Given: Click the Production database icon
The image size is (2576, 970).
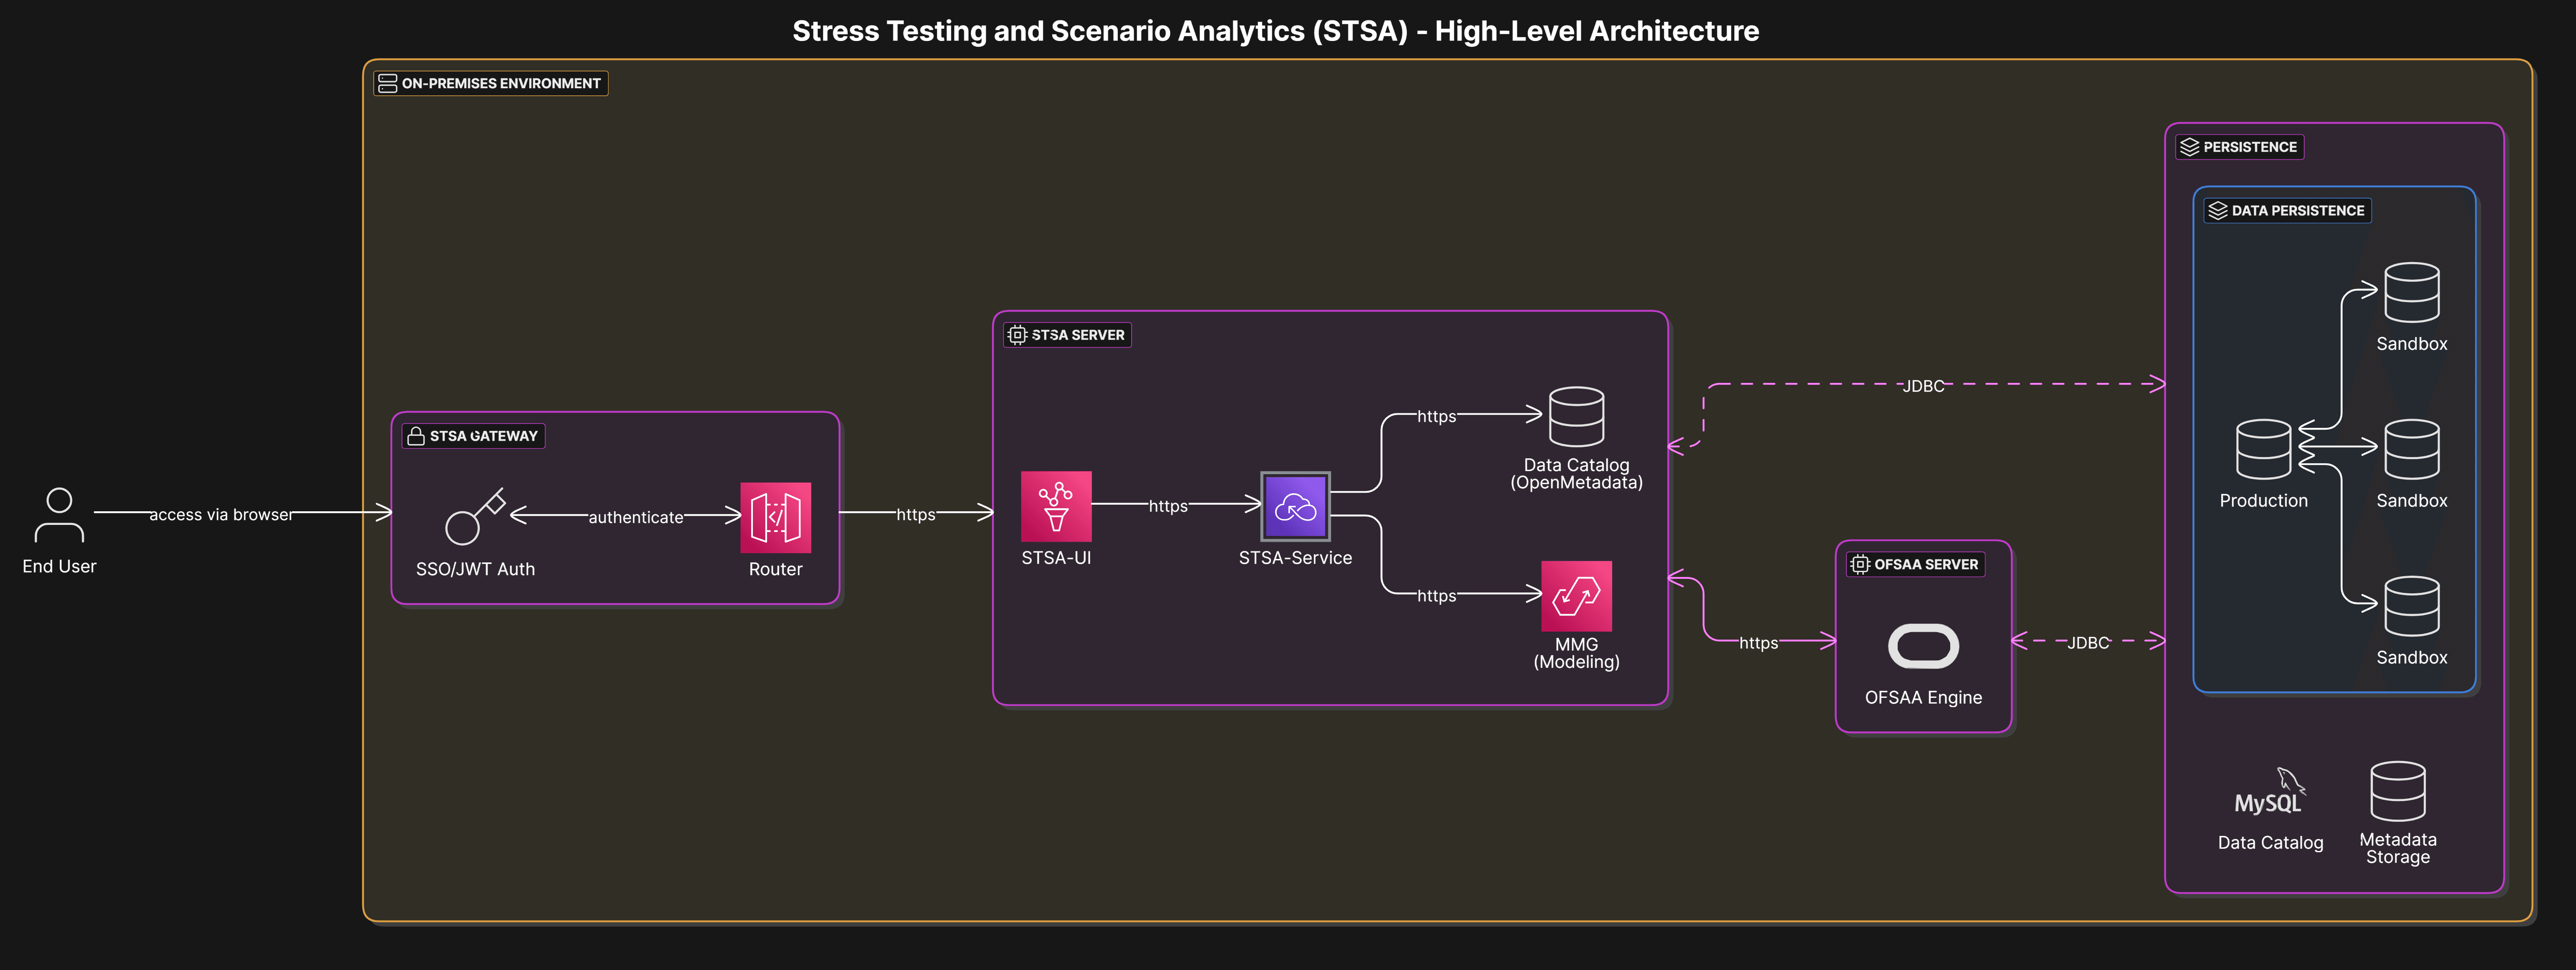Looking at the screenshot, I should click(x=2263, y=449).
